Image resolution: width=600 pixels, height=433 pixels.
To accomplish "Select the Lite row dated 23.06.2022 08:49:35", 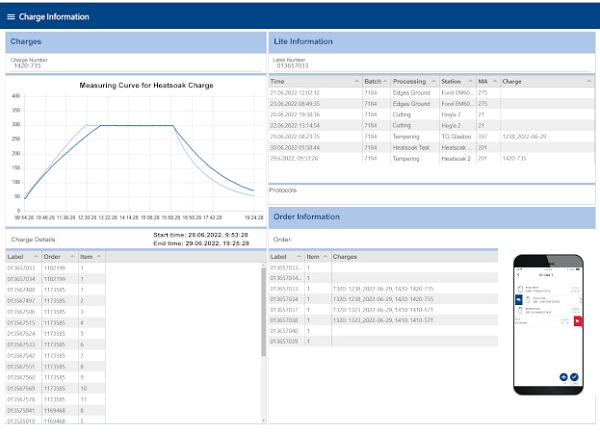I will (432, 104).
